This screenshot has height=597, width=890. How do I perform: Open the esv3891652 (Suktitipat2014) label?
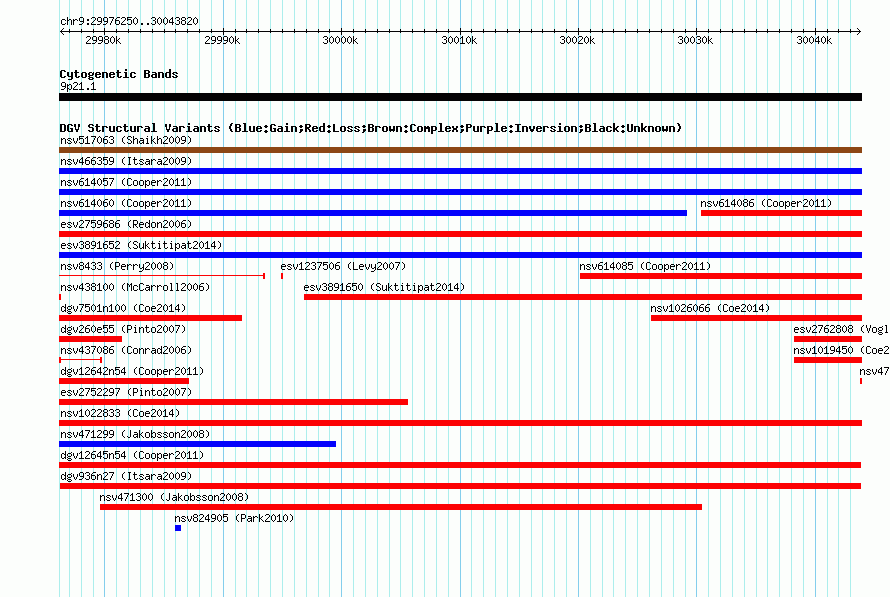tap(141, 245)
